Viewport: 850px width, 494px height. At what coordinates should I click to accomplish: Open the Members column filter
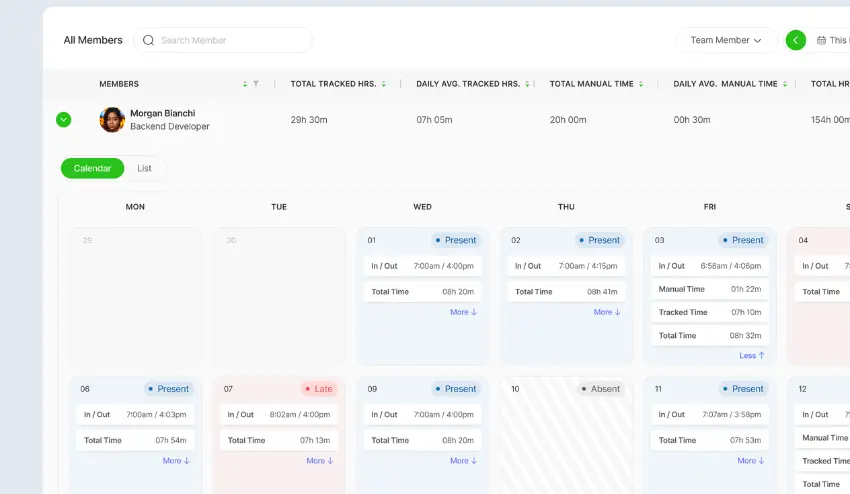pos(256,84)
